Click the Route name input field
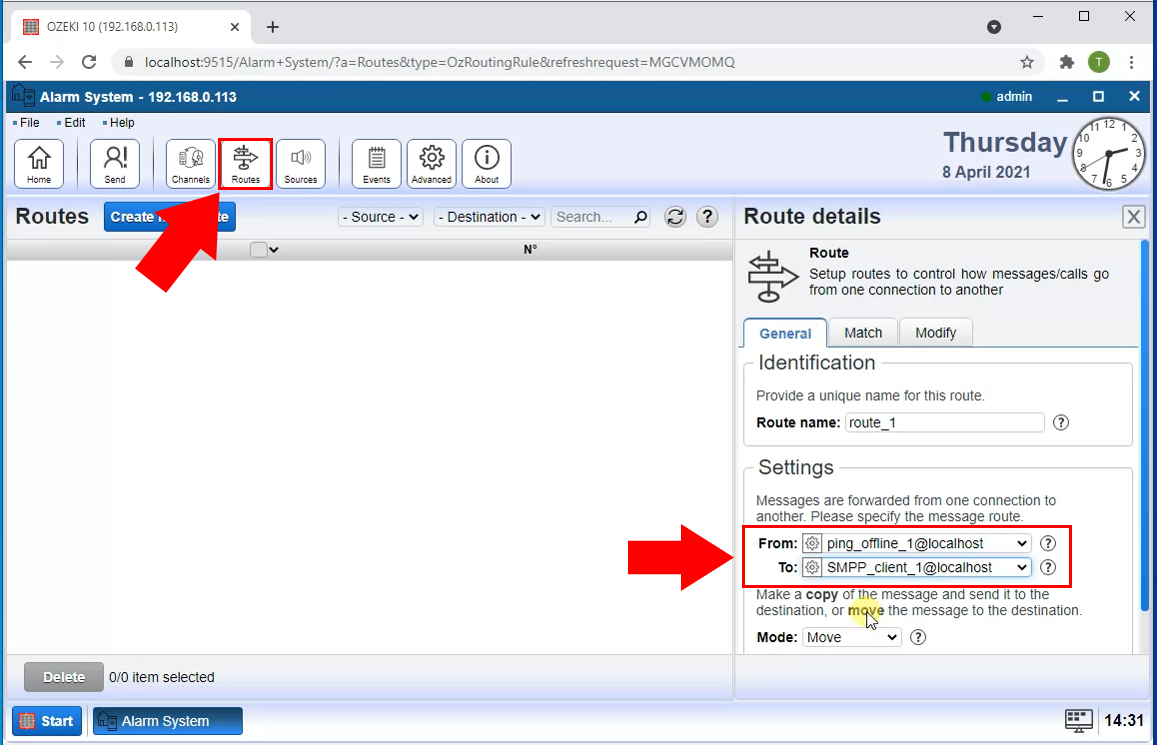This screenshot has width=1157, height=745. pyautogui.click(x=944, y=423)
